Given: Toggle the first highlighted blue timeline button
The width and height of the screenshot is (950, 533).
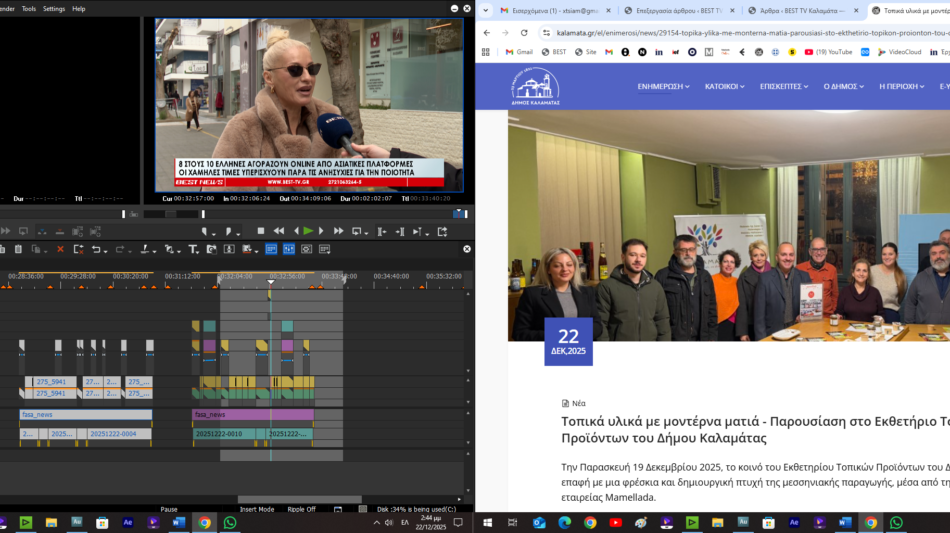Looking at the screenshot, I should (271, 249).
